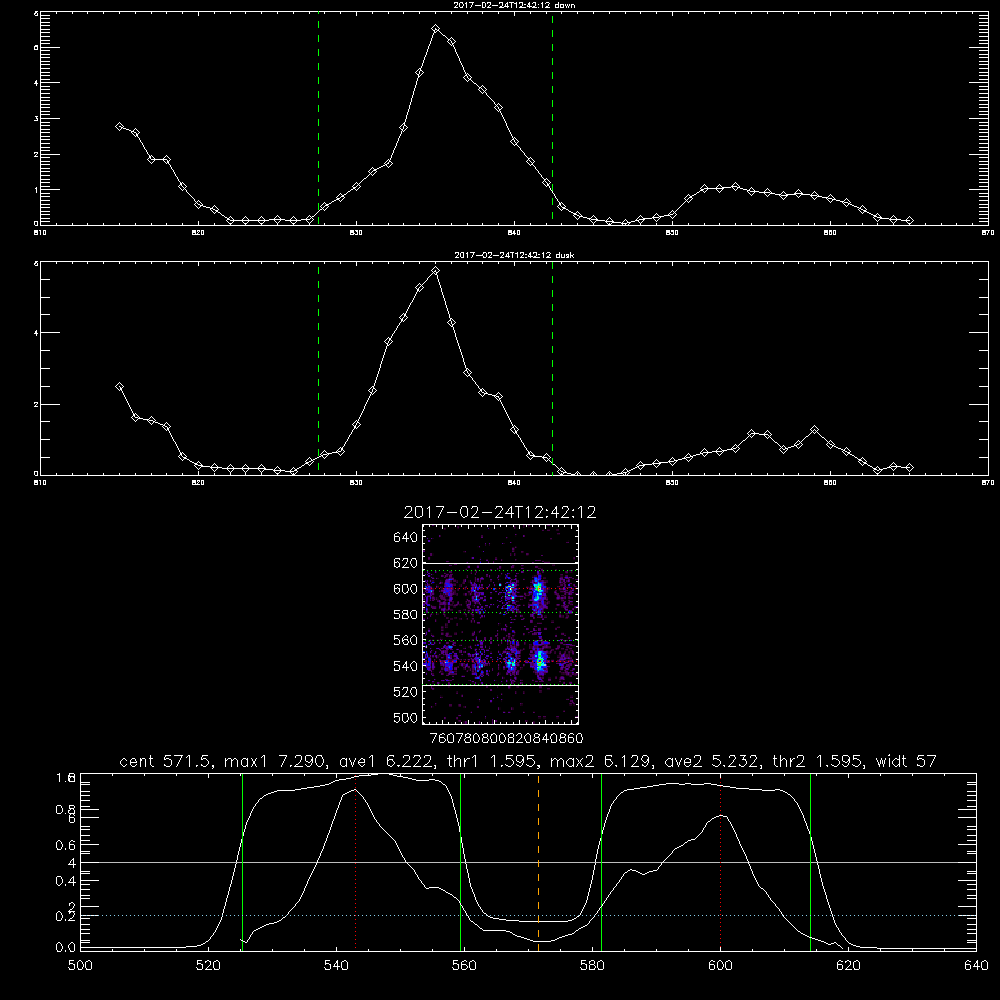The image size is (1000, 1000).
Task: Click the dotted horizontal threshold line in bottom plot
Action: pyautogui.click(x=528, y=916)
